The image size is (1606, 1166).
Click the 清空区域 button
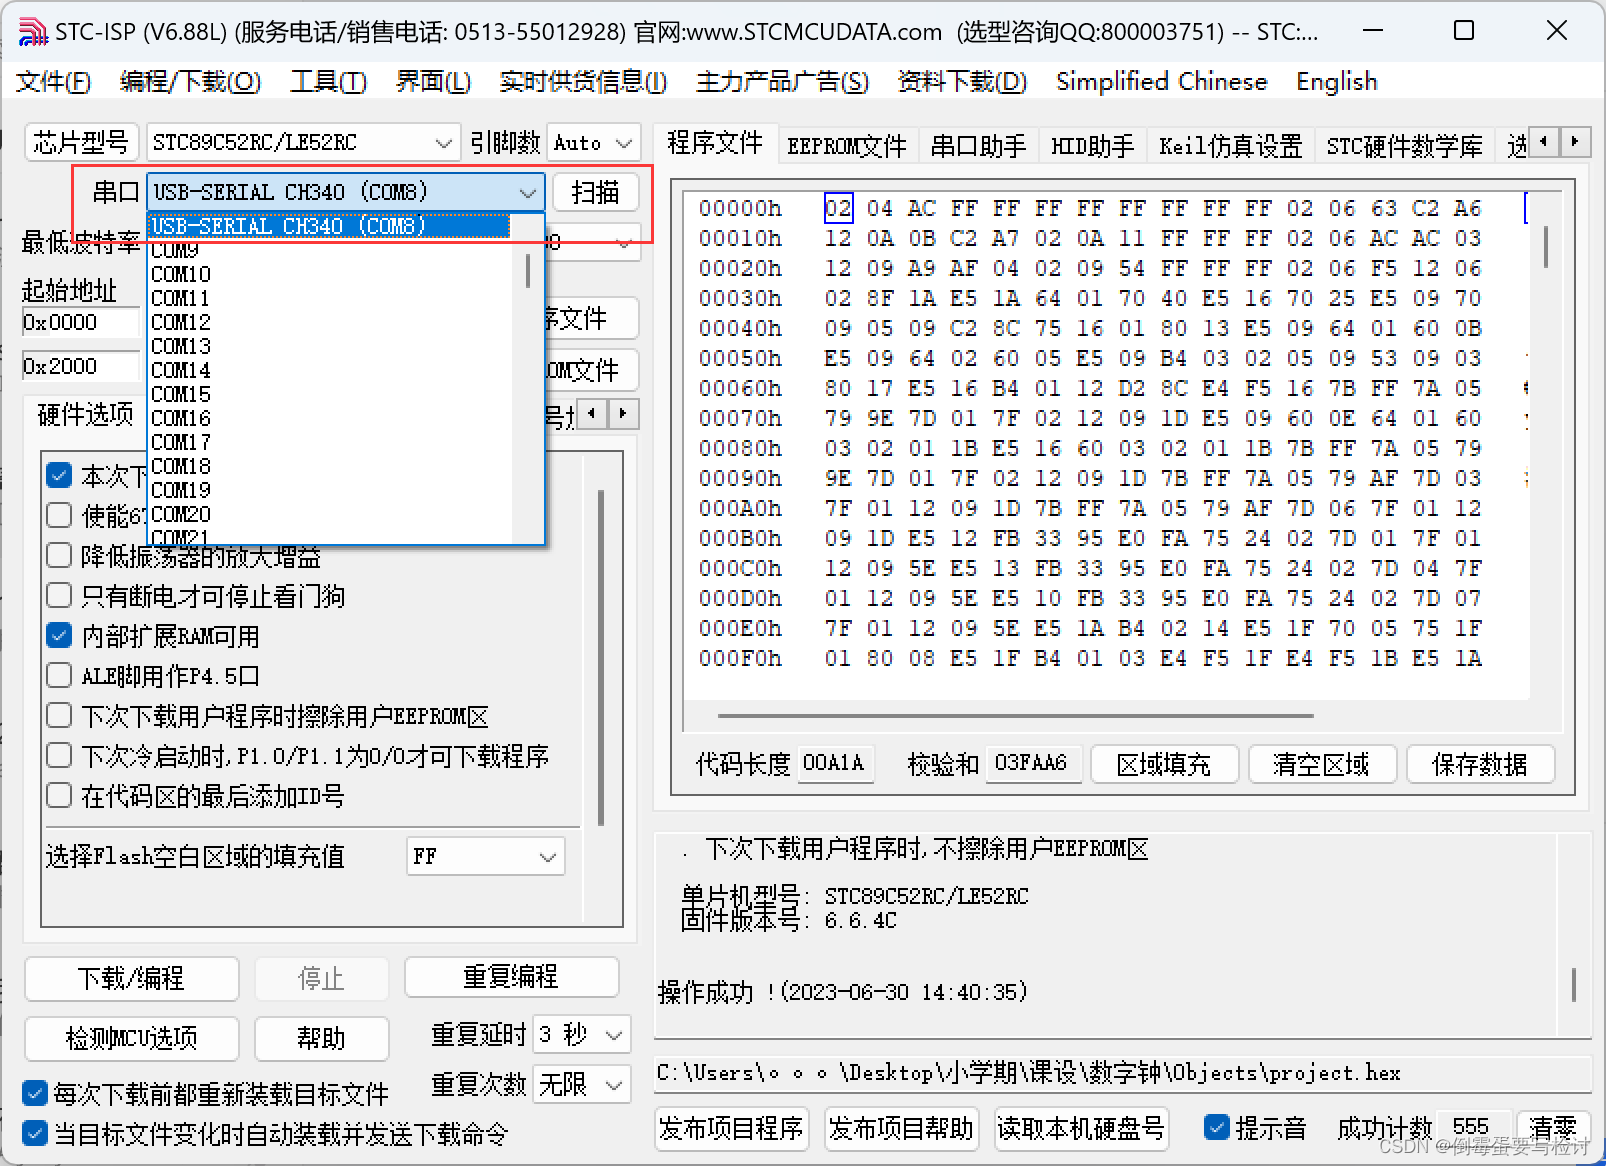tap(1321, 764)
